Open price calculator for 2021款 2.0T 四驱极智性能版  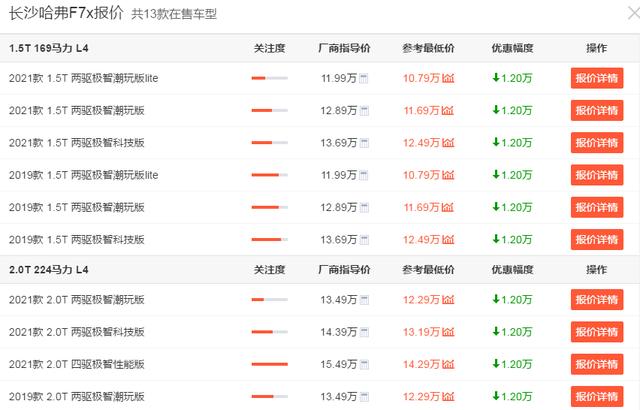pyautogui.click(x=364, y=364)
